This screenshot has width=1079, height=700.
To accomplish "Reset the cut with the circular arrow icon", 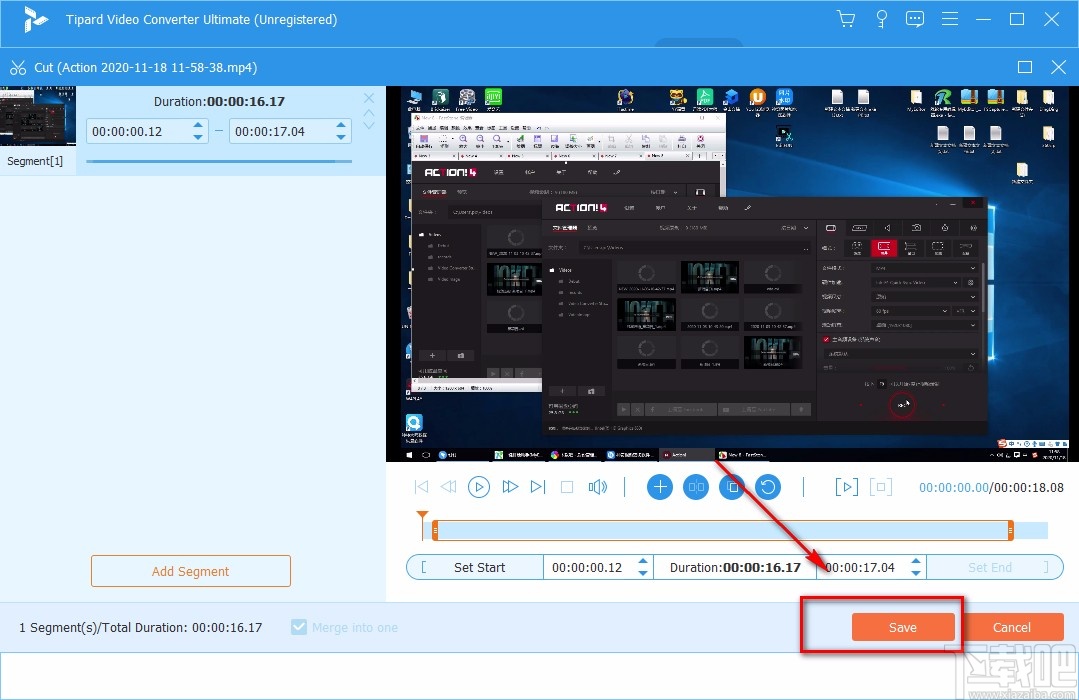I will [768, 487].
